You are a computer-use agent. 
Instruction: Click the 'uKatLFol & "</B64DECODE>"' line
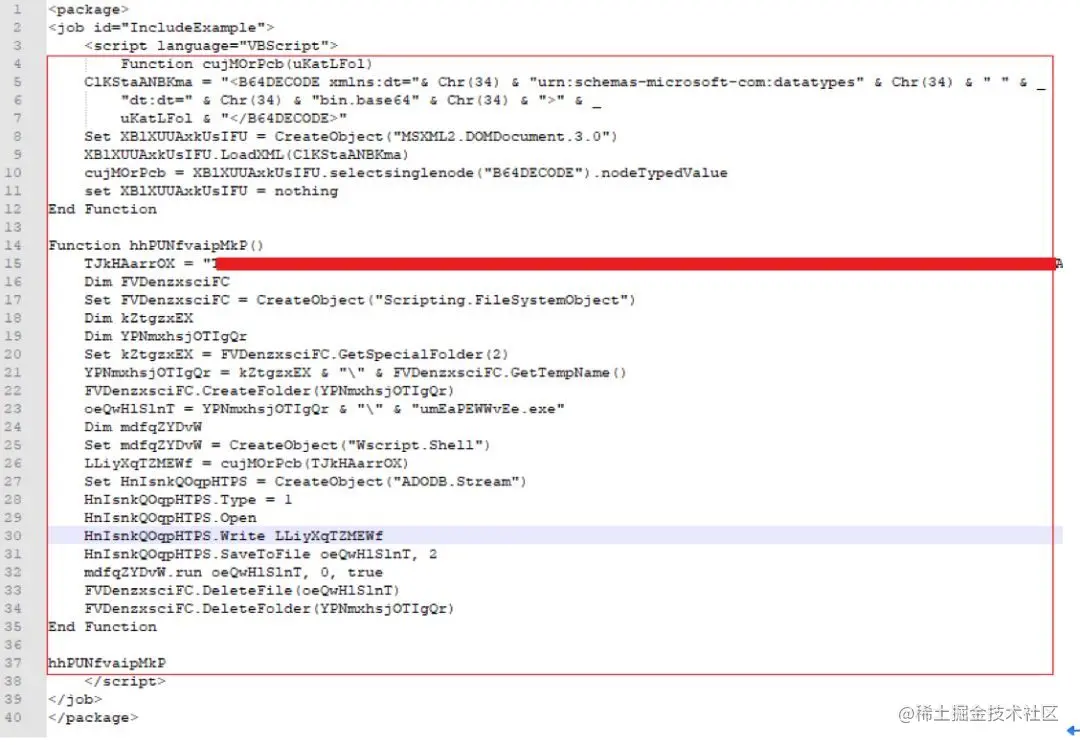(233, 118)
